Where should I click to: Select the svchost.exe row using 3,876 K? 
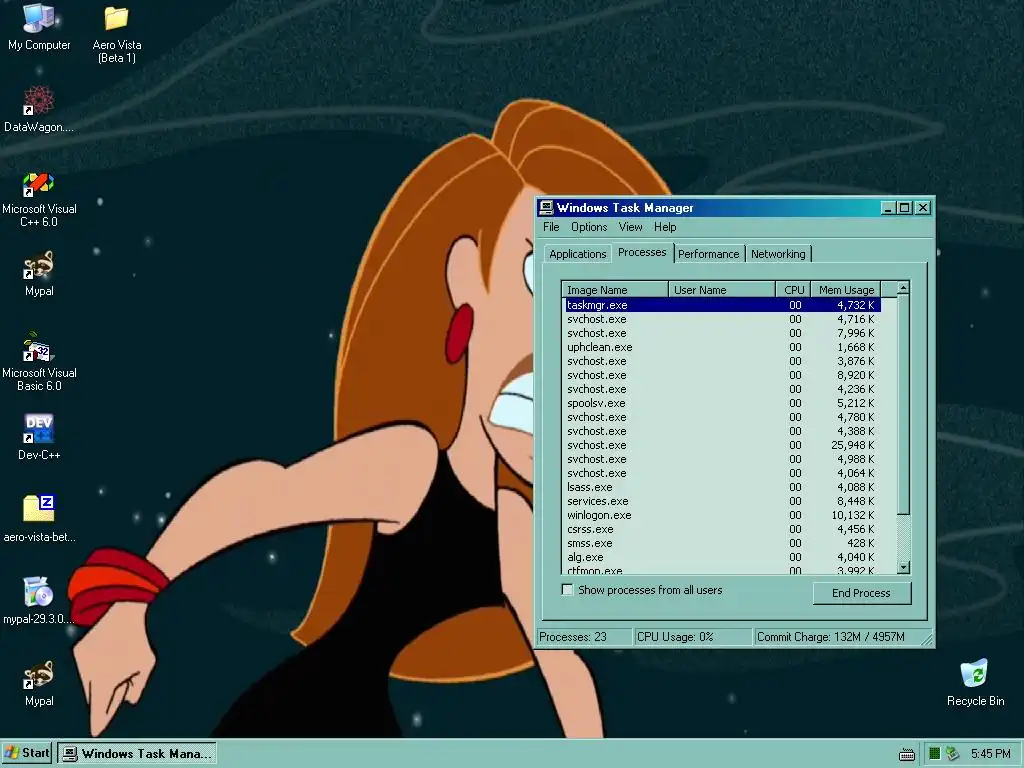click(722, 361)
